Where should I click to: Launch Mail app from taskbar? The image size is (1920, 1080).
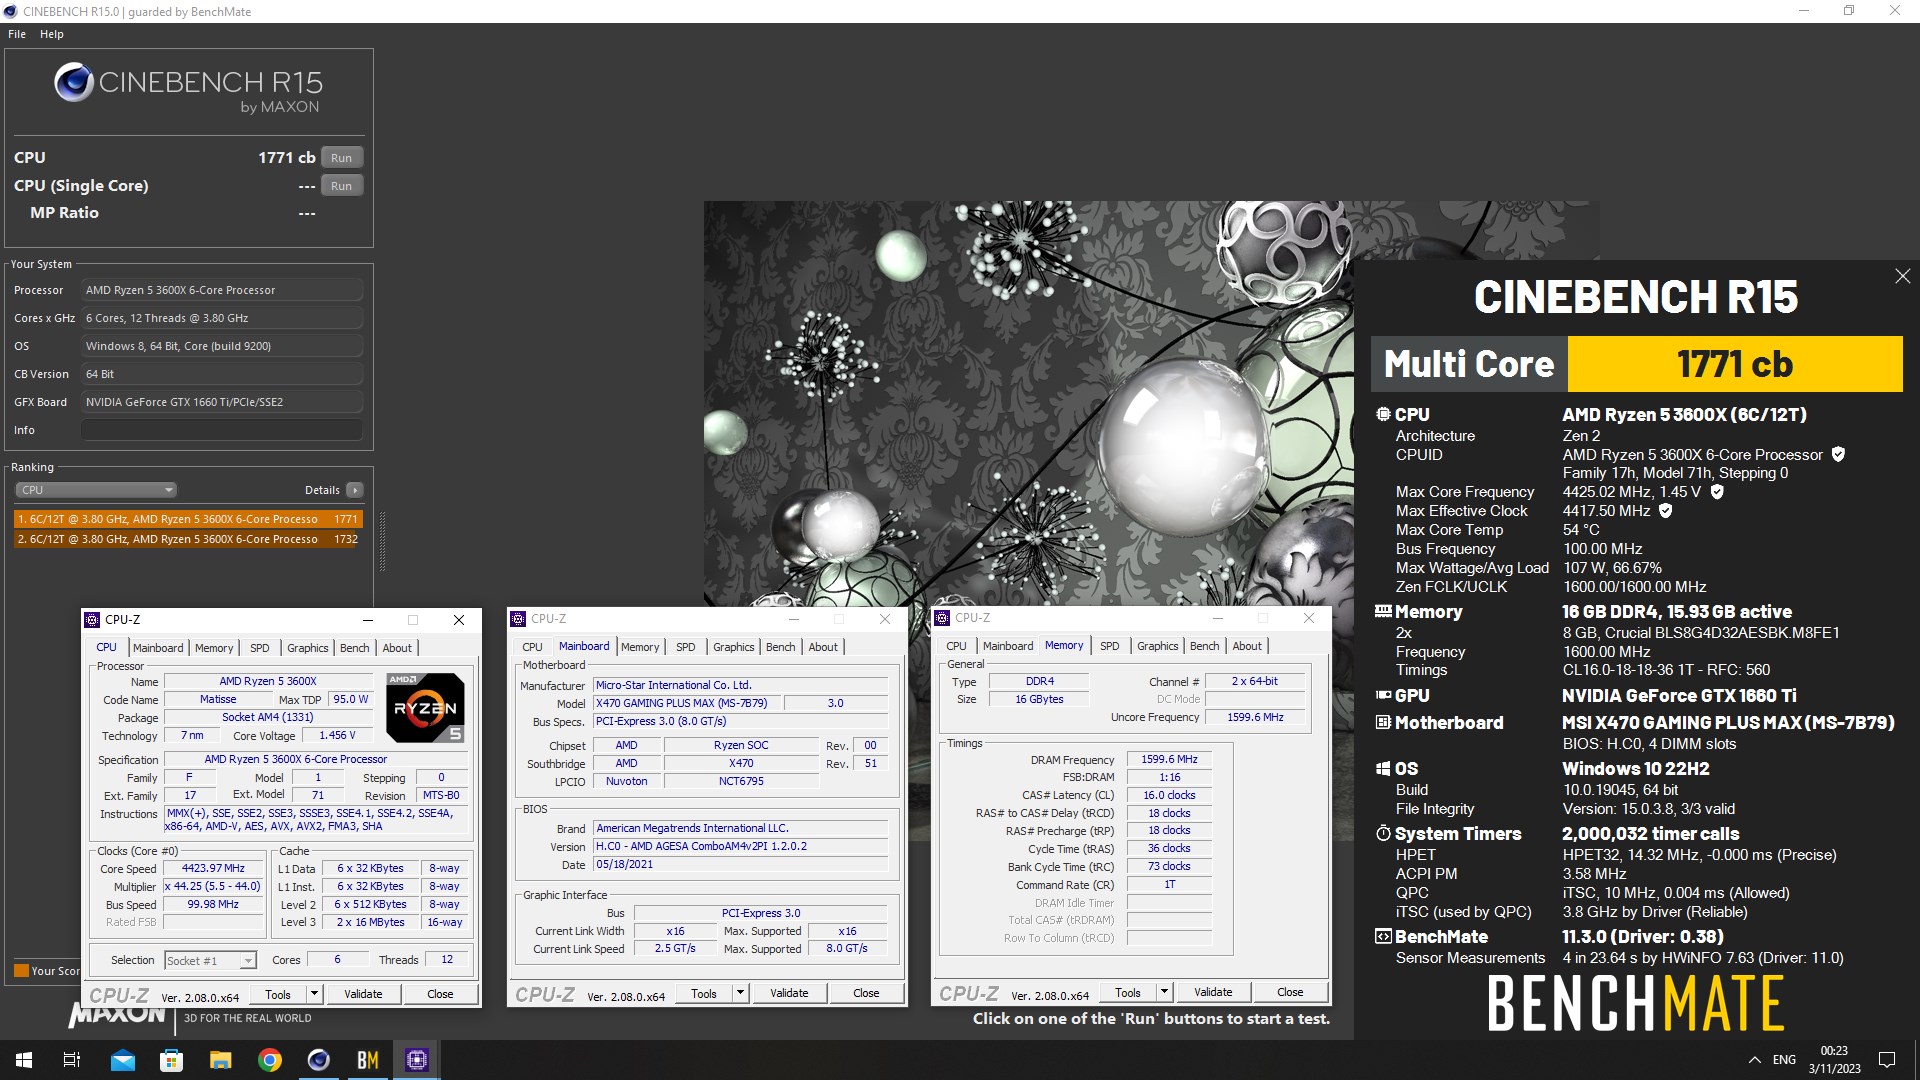coord(122,1060)
